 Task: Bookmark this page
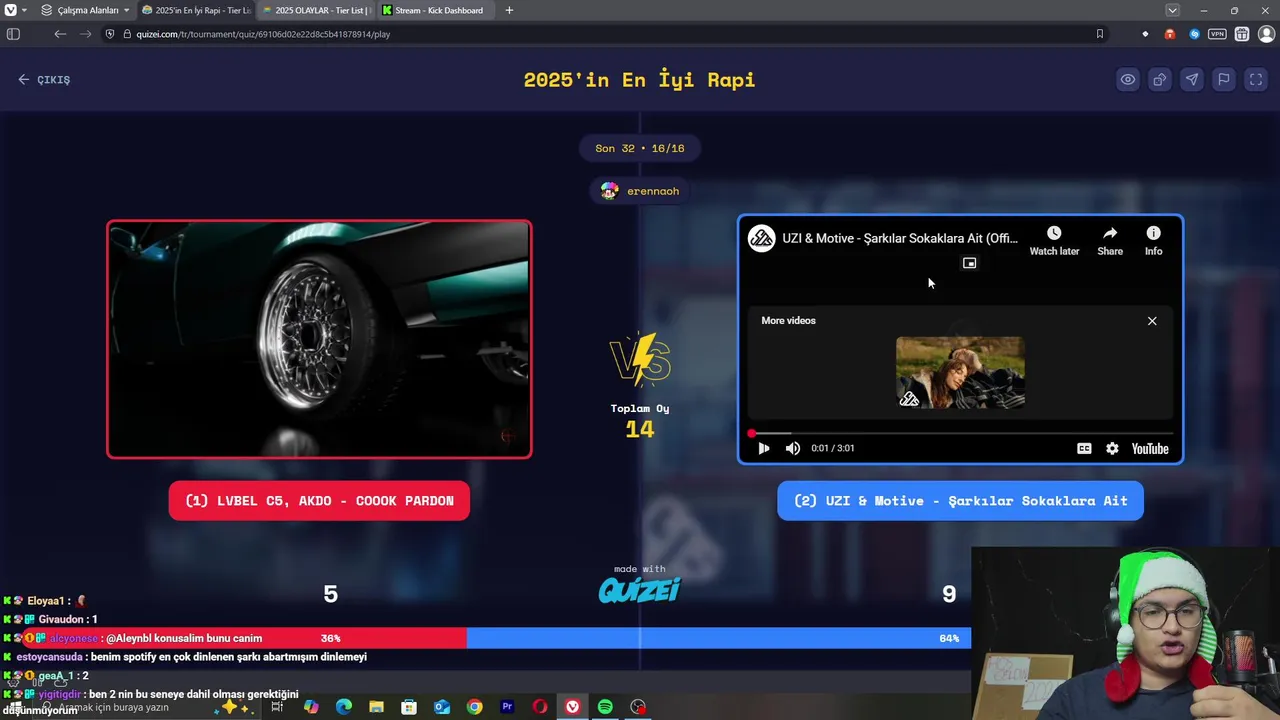tap(1099, 34)
